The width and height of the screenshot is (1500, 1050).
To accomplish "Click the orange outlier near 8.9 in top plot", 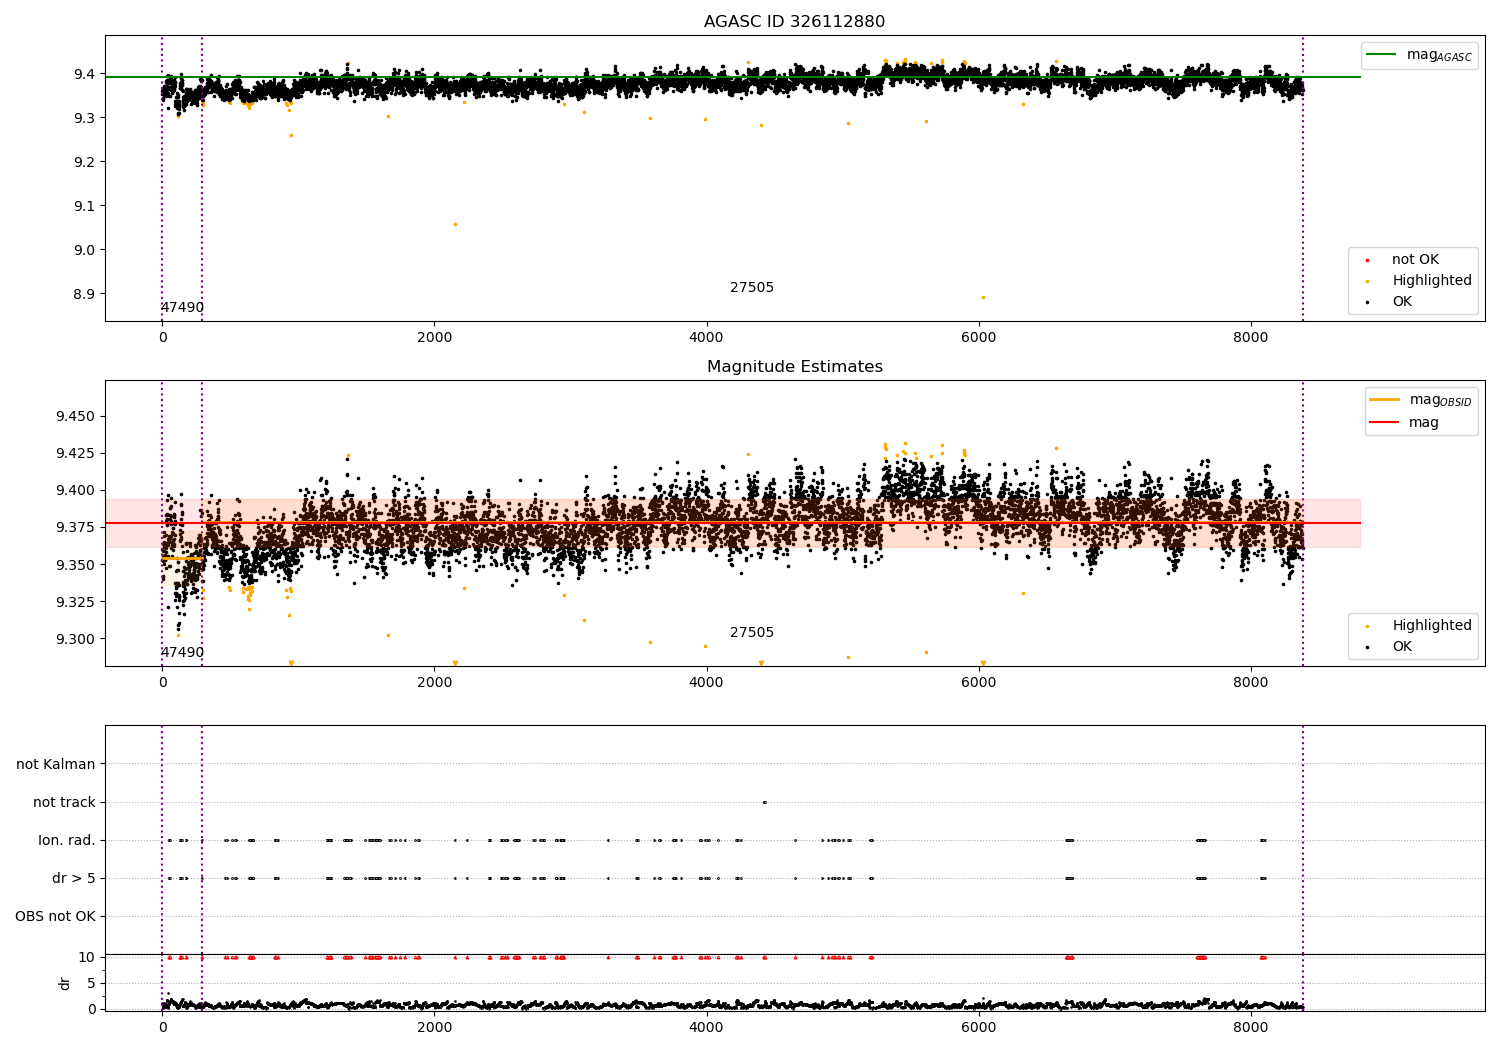I will pos(983,297).
